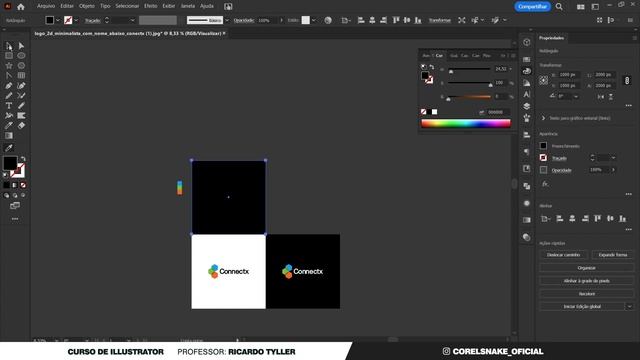Swap fill and stroke arrow in toolbar

[23, 159]
